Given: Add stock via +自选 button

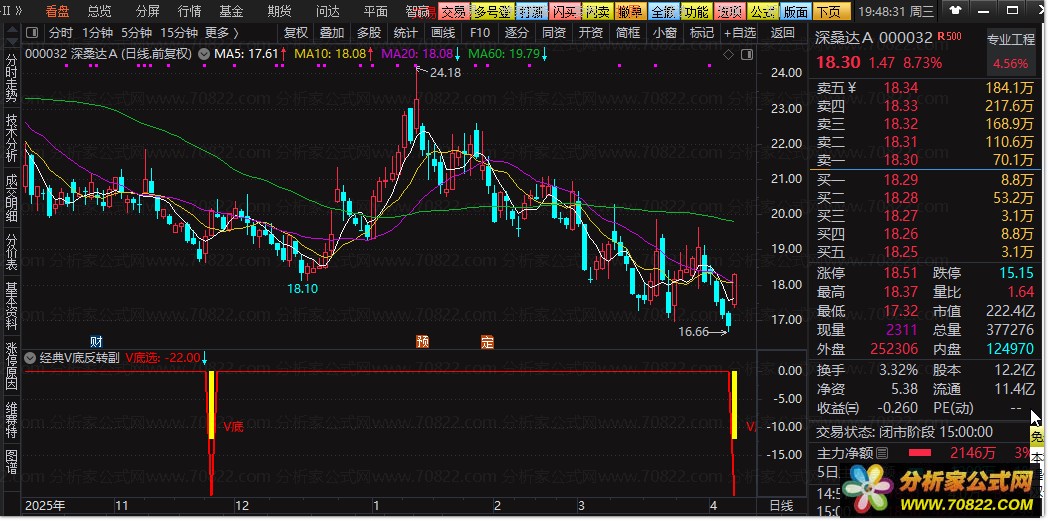Looking at the screenshot, I should [739, 33].
